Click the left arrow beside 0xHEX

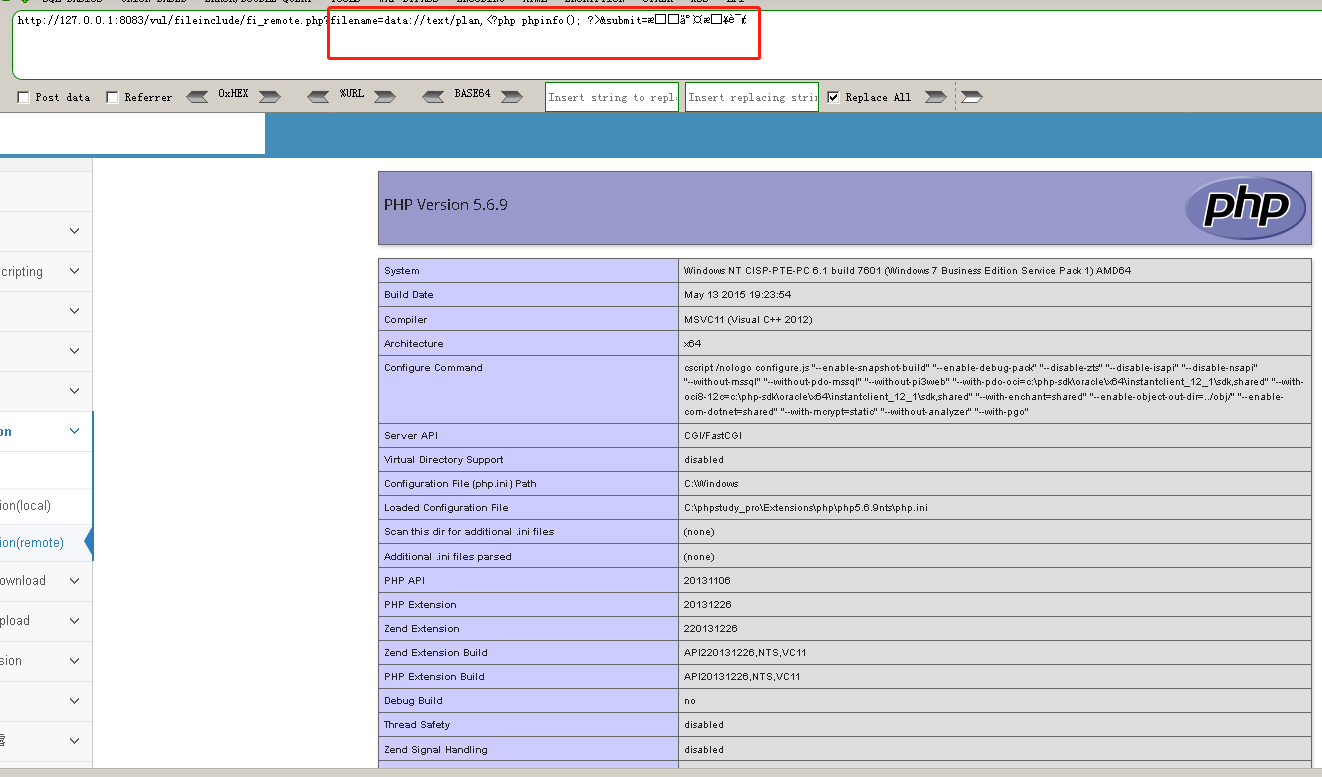coord(197,97)
